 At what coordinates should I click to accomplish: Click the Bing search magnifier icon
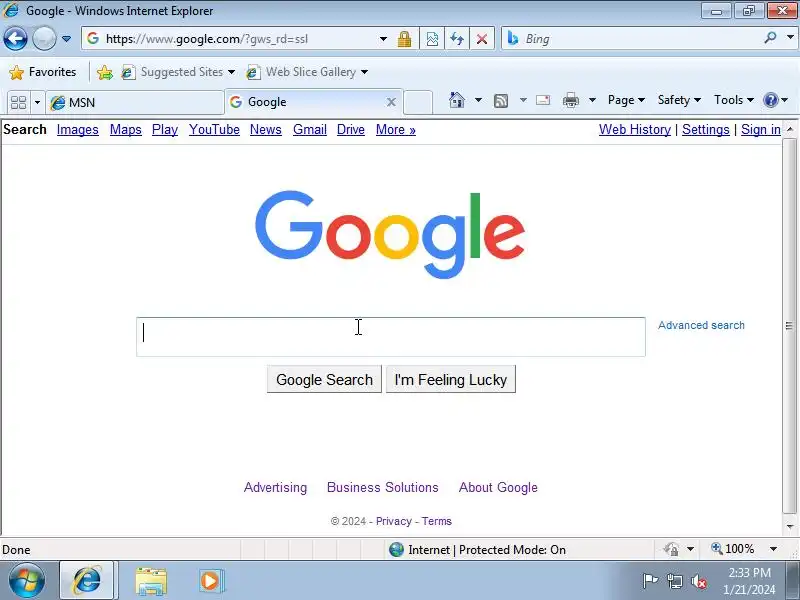pos(770,38)
